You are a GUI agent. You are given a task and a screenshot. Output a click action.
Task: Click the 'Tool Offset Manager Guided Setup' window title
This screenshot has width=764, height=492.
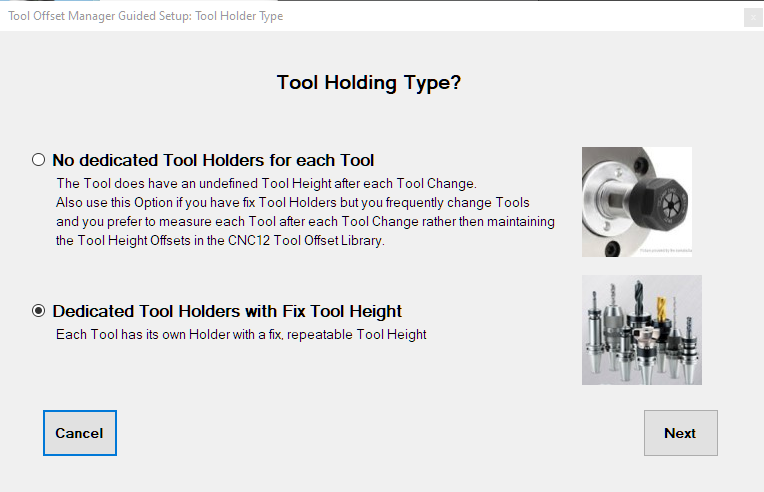[x=146, y=16]
